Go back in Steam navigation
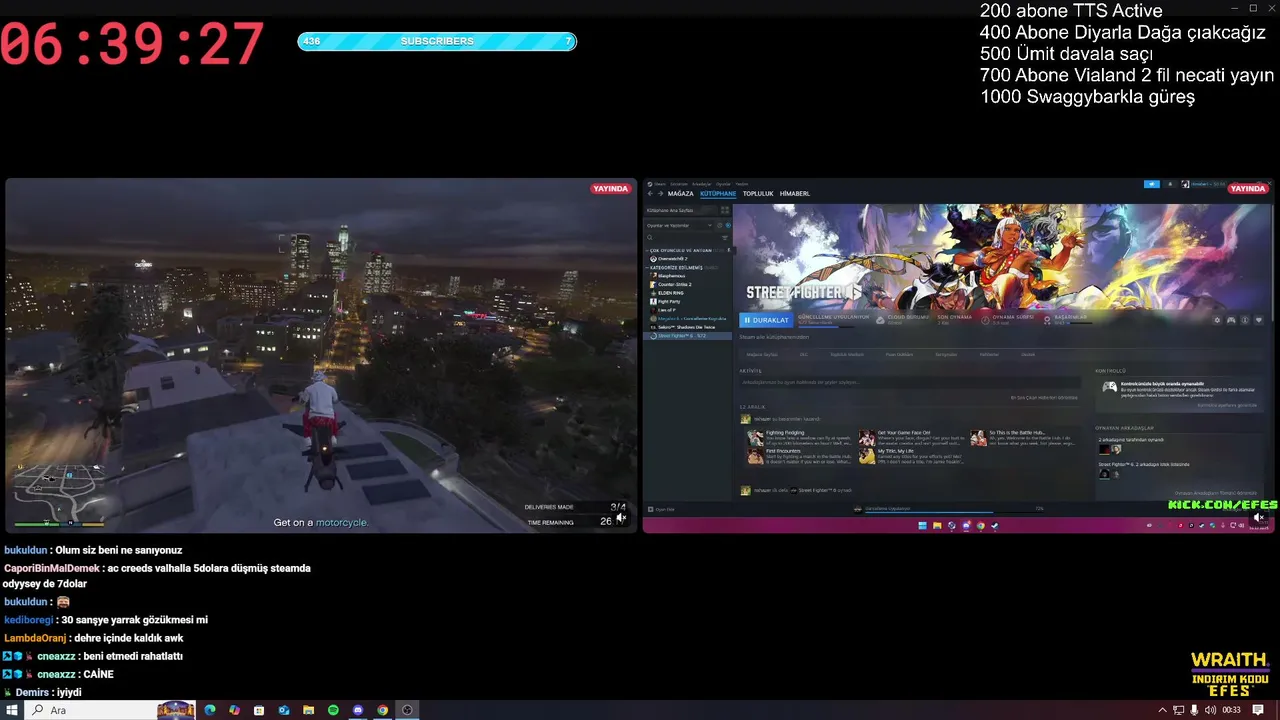This screenshot has width=1280, height=720. (x=650, y=194)
